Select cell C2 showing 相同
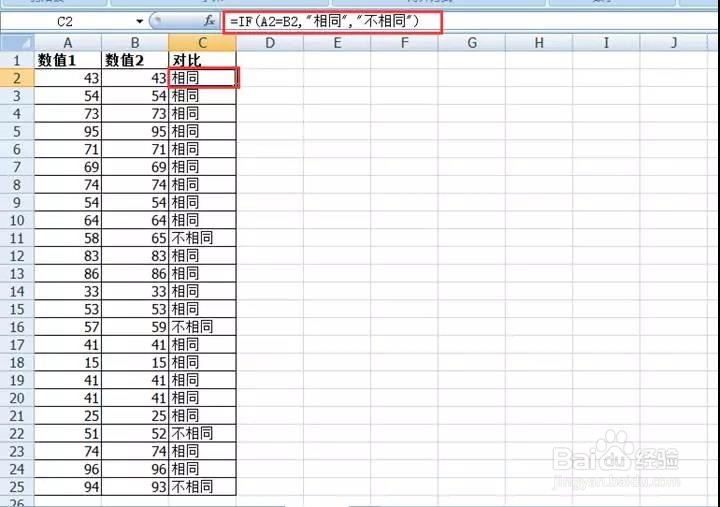720x507 pixels. 203,78
